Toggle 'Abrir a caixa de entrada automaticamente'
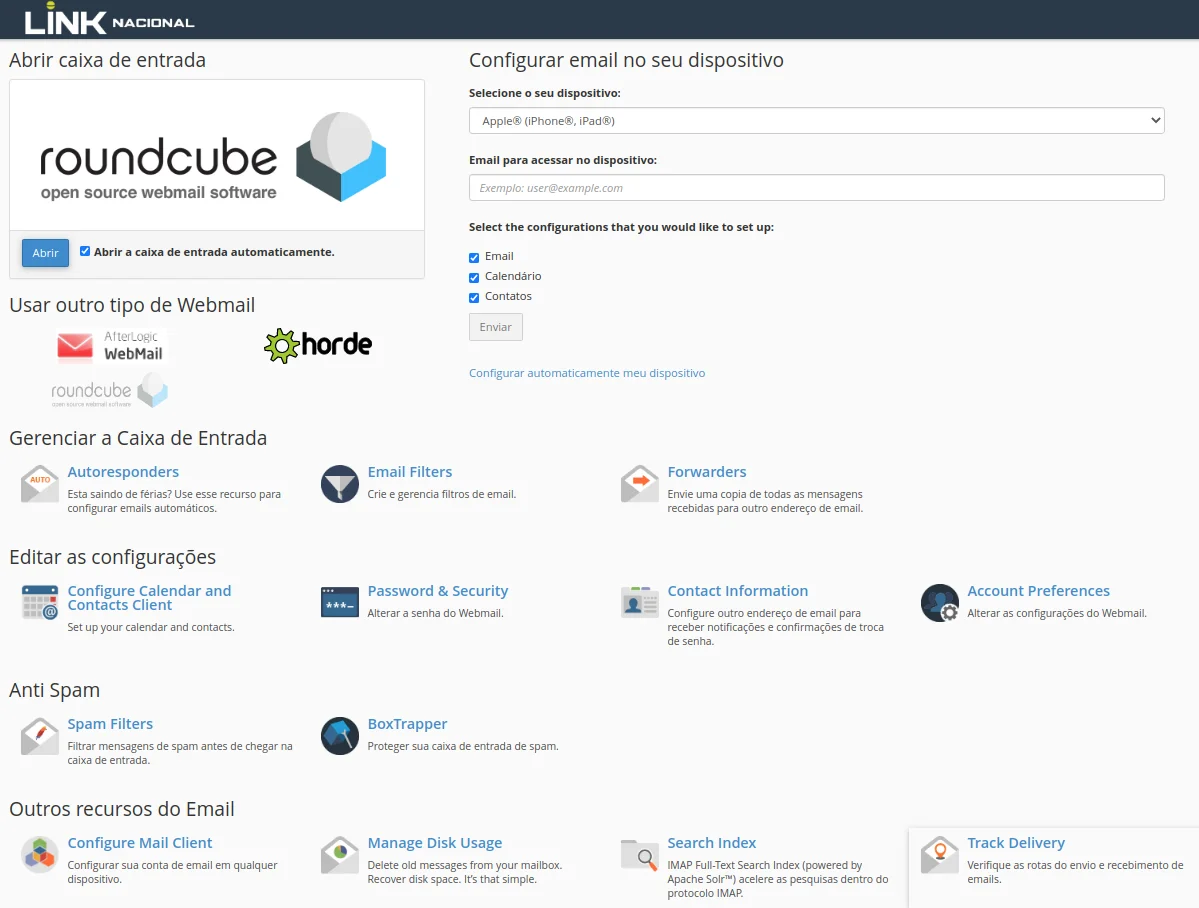Image resolution: width=1199 pixels, height=908 pixels. click(x=85, y=252)
